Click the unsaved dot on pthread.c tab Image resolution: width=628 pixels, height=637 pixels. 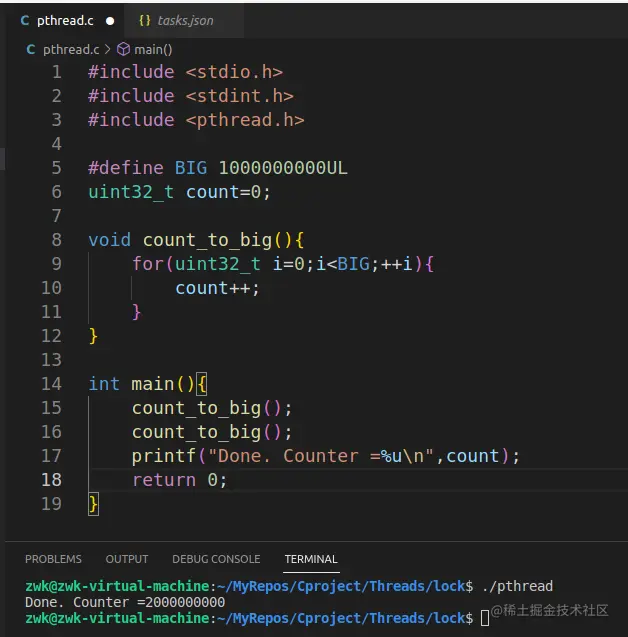click(x=110, y=21)
